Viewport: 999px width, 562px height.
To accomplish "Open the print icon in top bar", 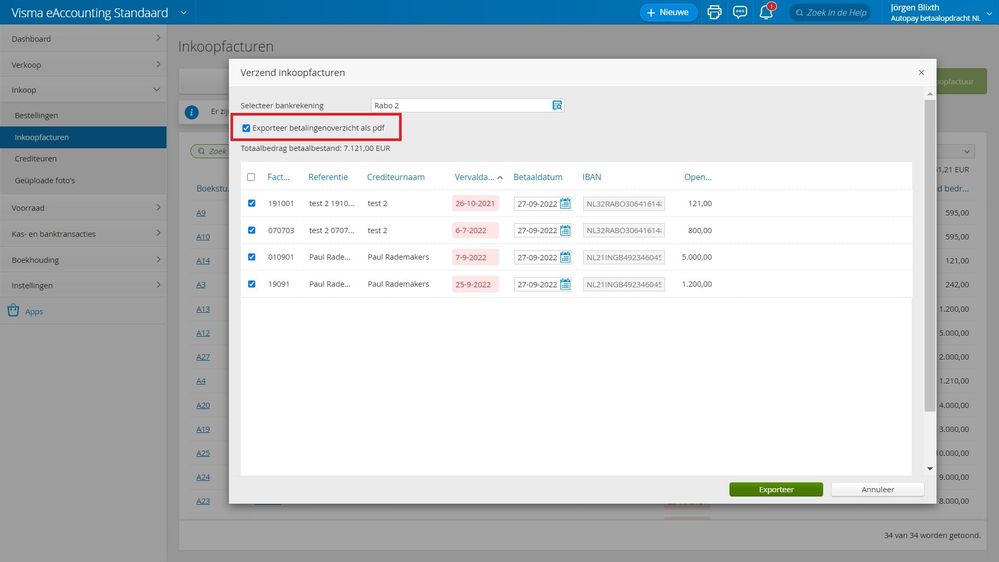I will point(714,12).
